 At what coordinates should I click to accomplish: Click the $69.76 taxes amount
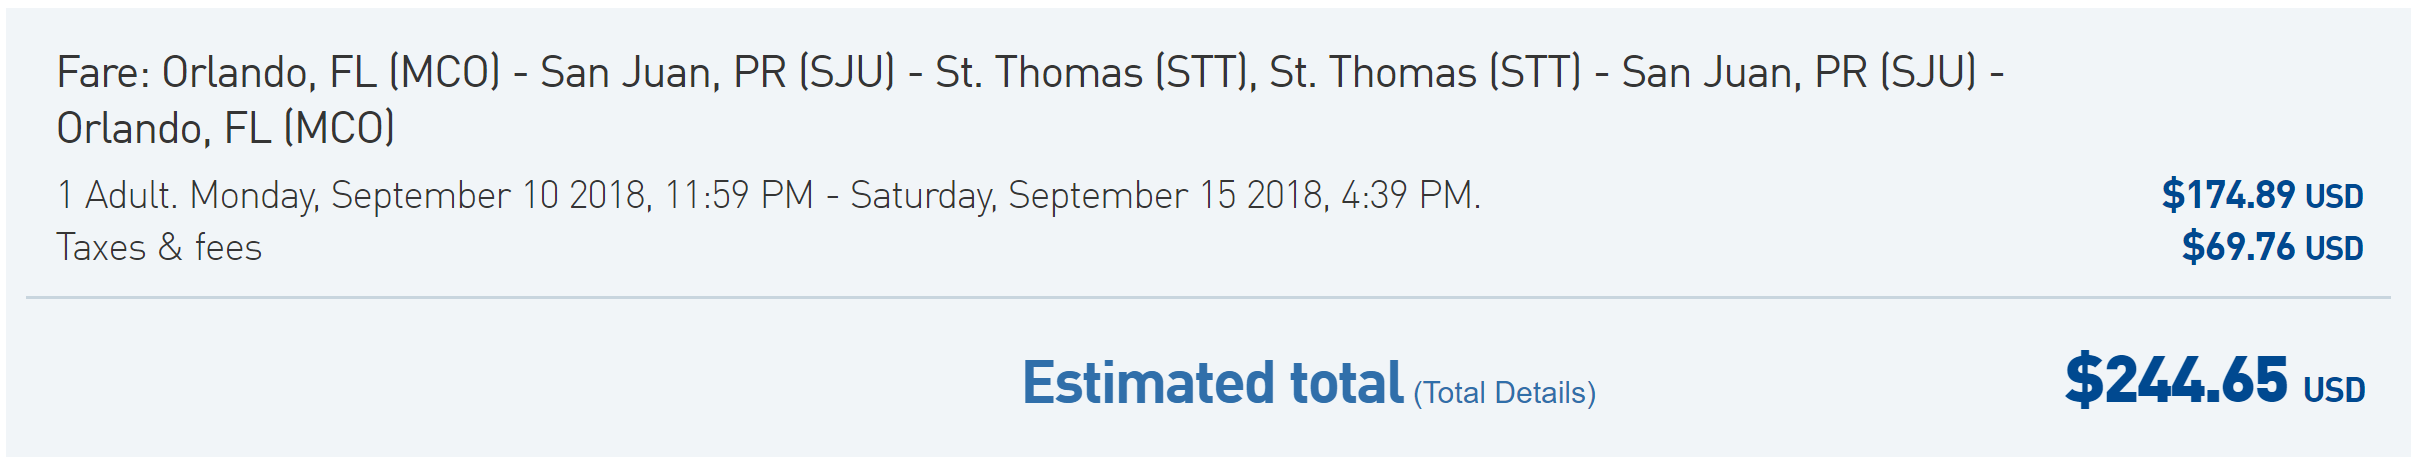[2238, 247]
